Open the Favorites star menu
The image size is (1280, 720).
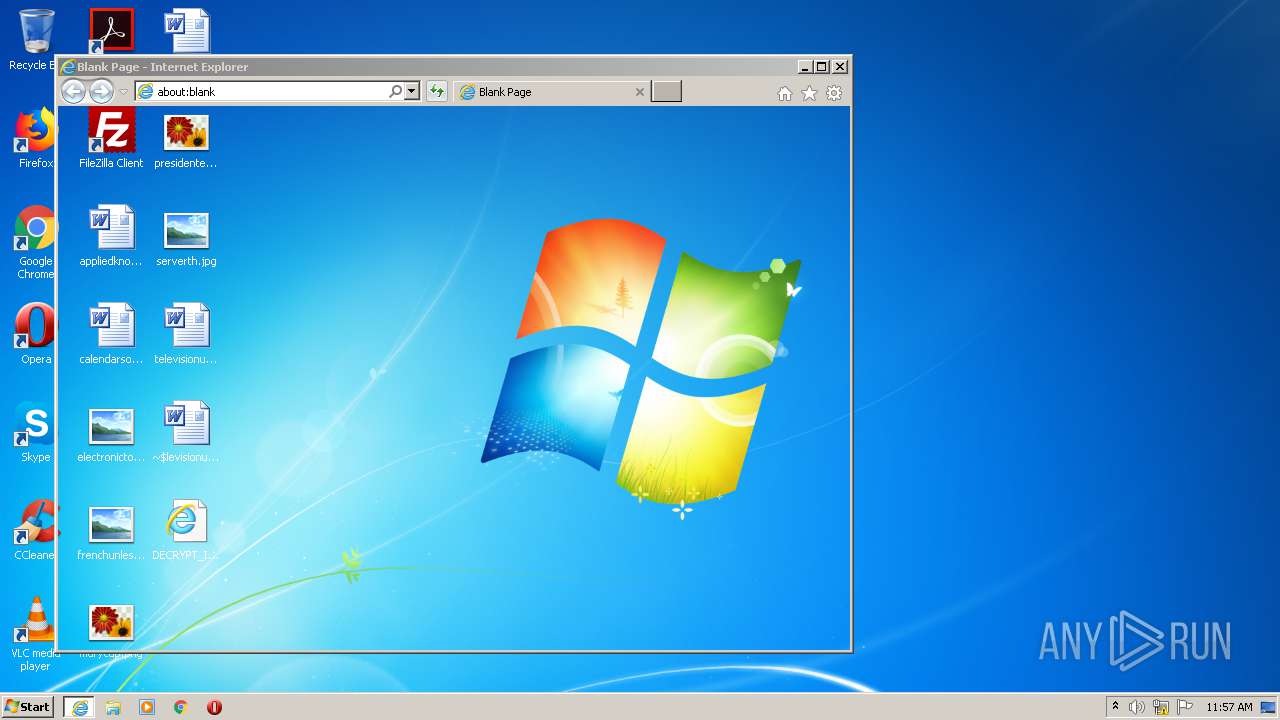809,93
